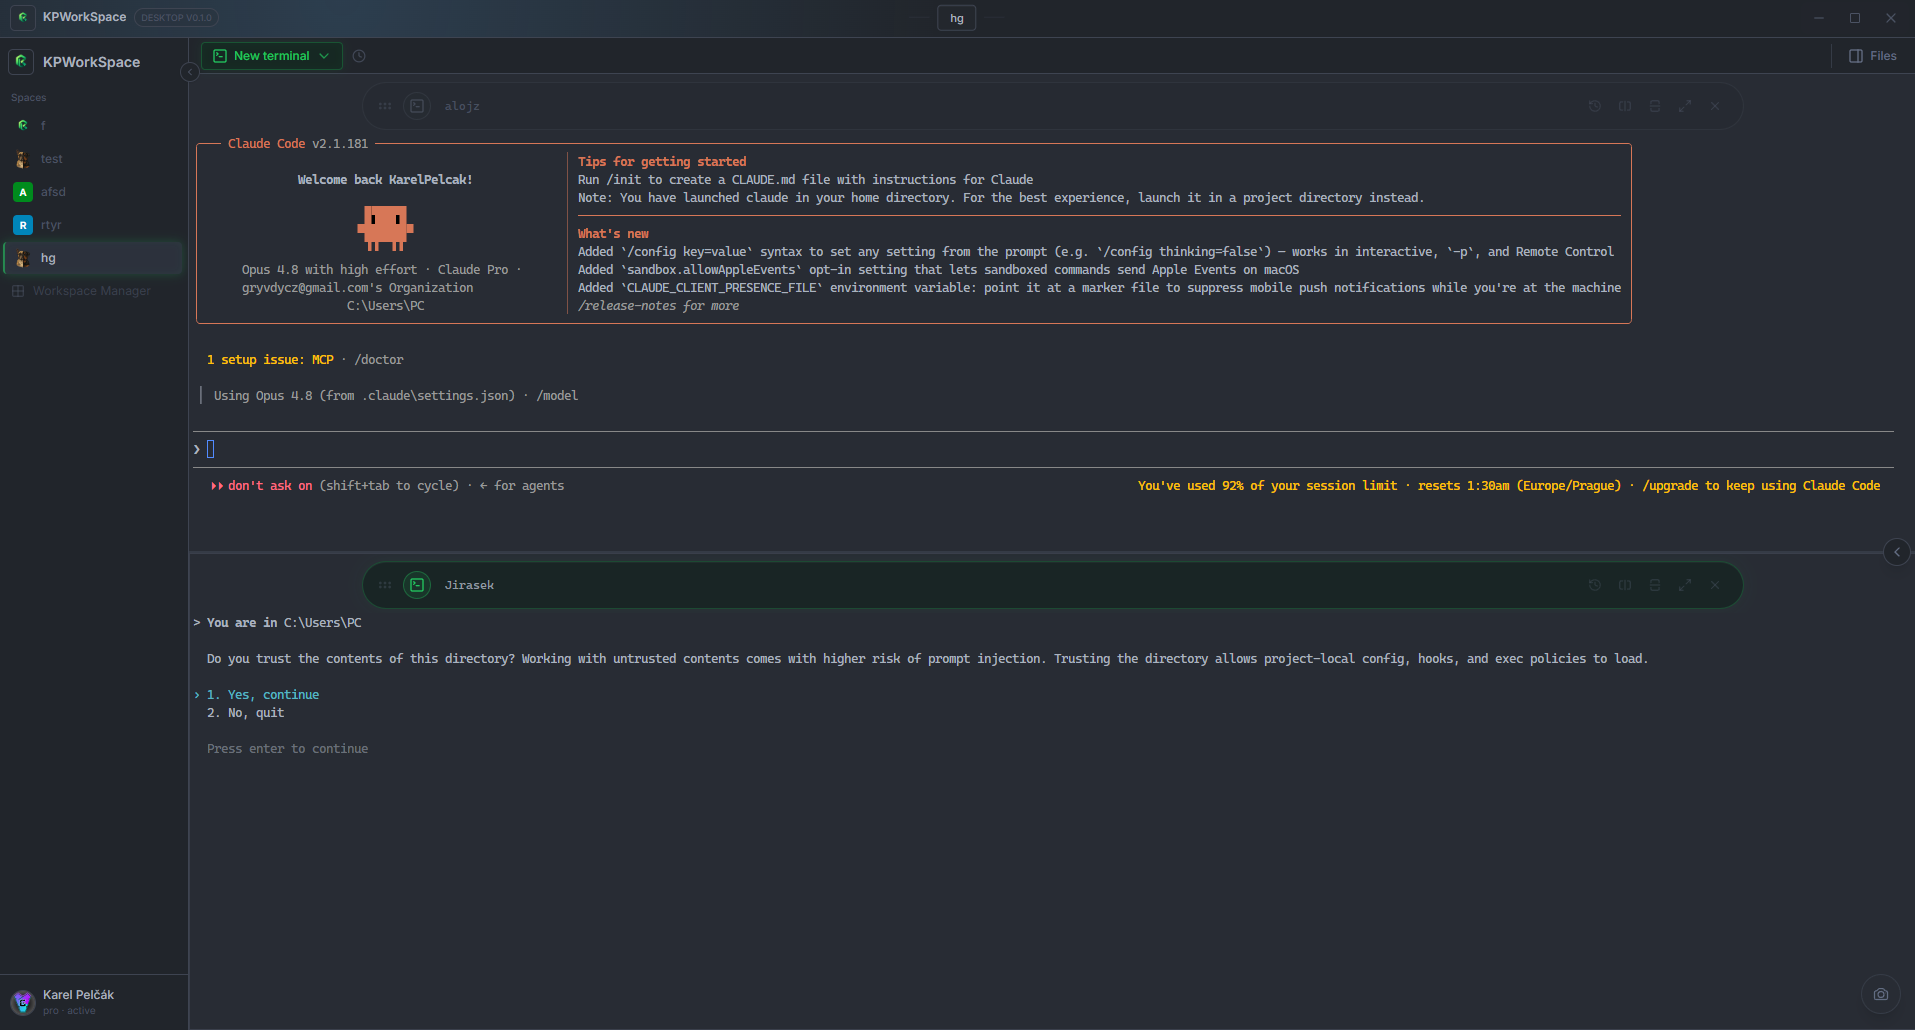Select the 'afsd' space
The width and height of the screenshot is (1915, 1030).
pos(92,192)
